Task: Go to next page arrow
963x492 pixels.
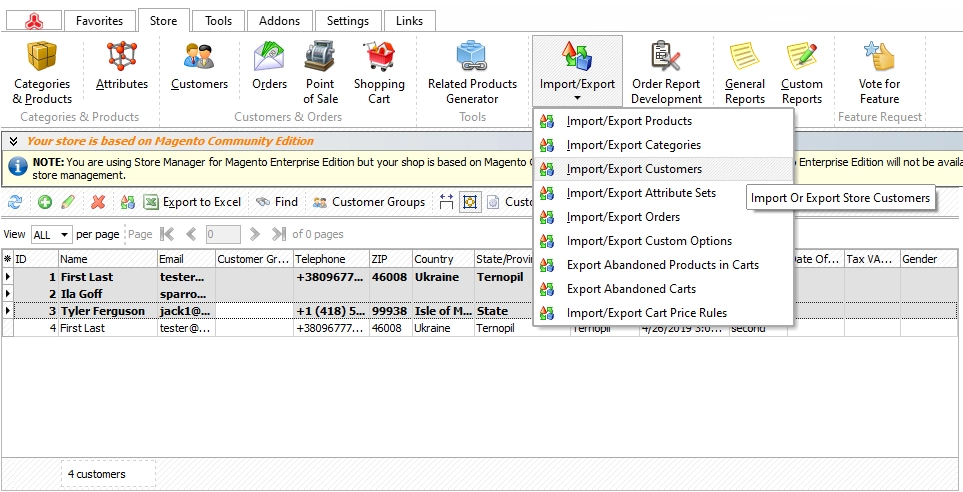Action: pos(255,234)
